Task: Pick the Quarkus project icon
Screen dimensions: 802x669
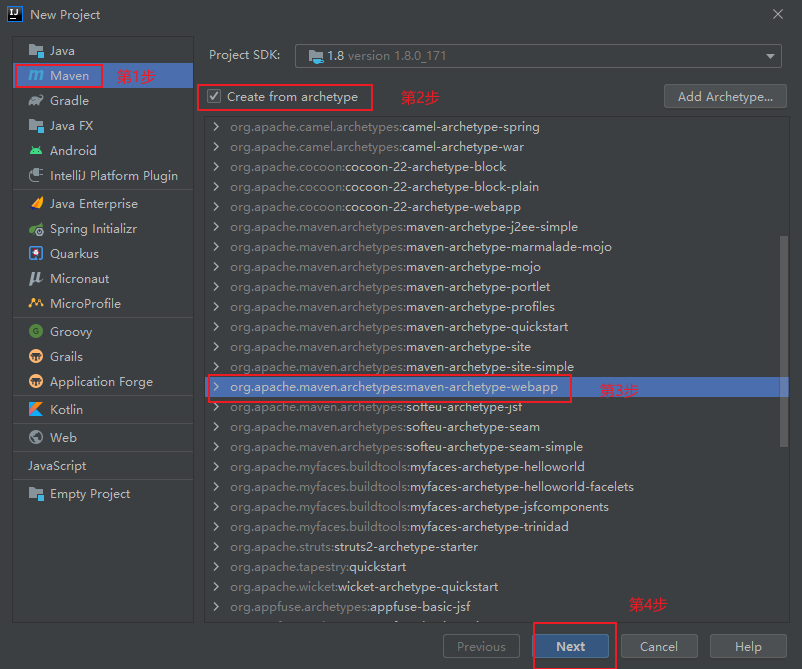Action: (x=36, y=254)
